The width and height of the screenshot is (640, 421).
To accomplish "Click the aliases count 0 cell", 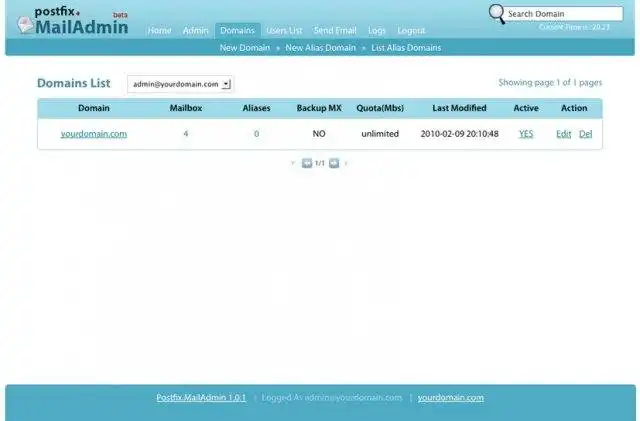I will click(256, 134).
